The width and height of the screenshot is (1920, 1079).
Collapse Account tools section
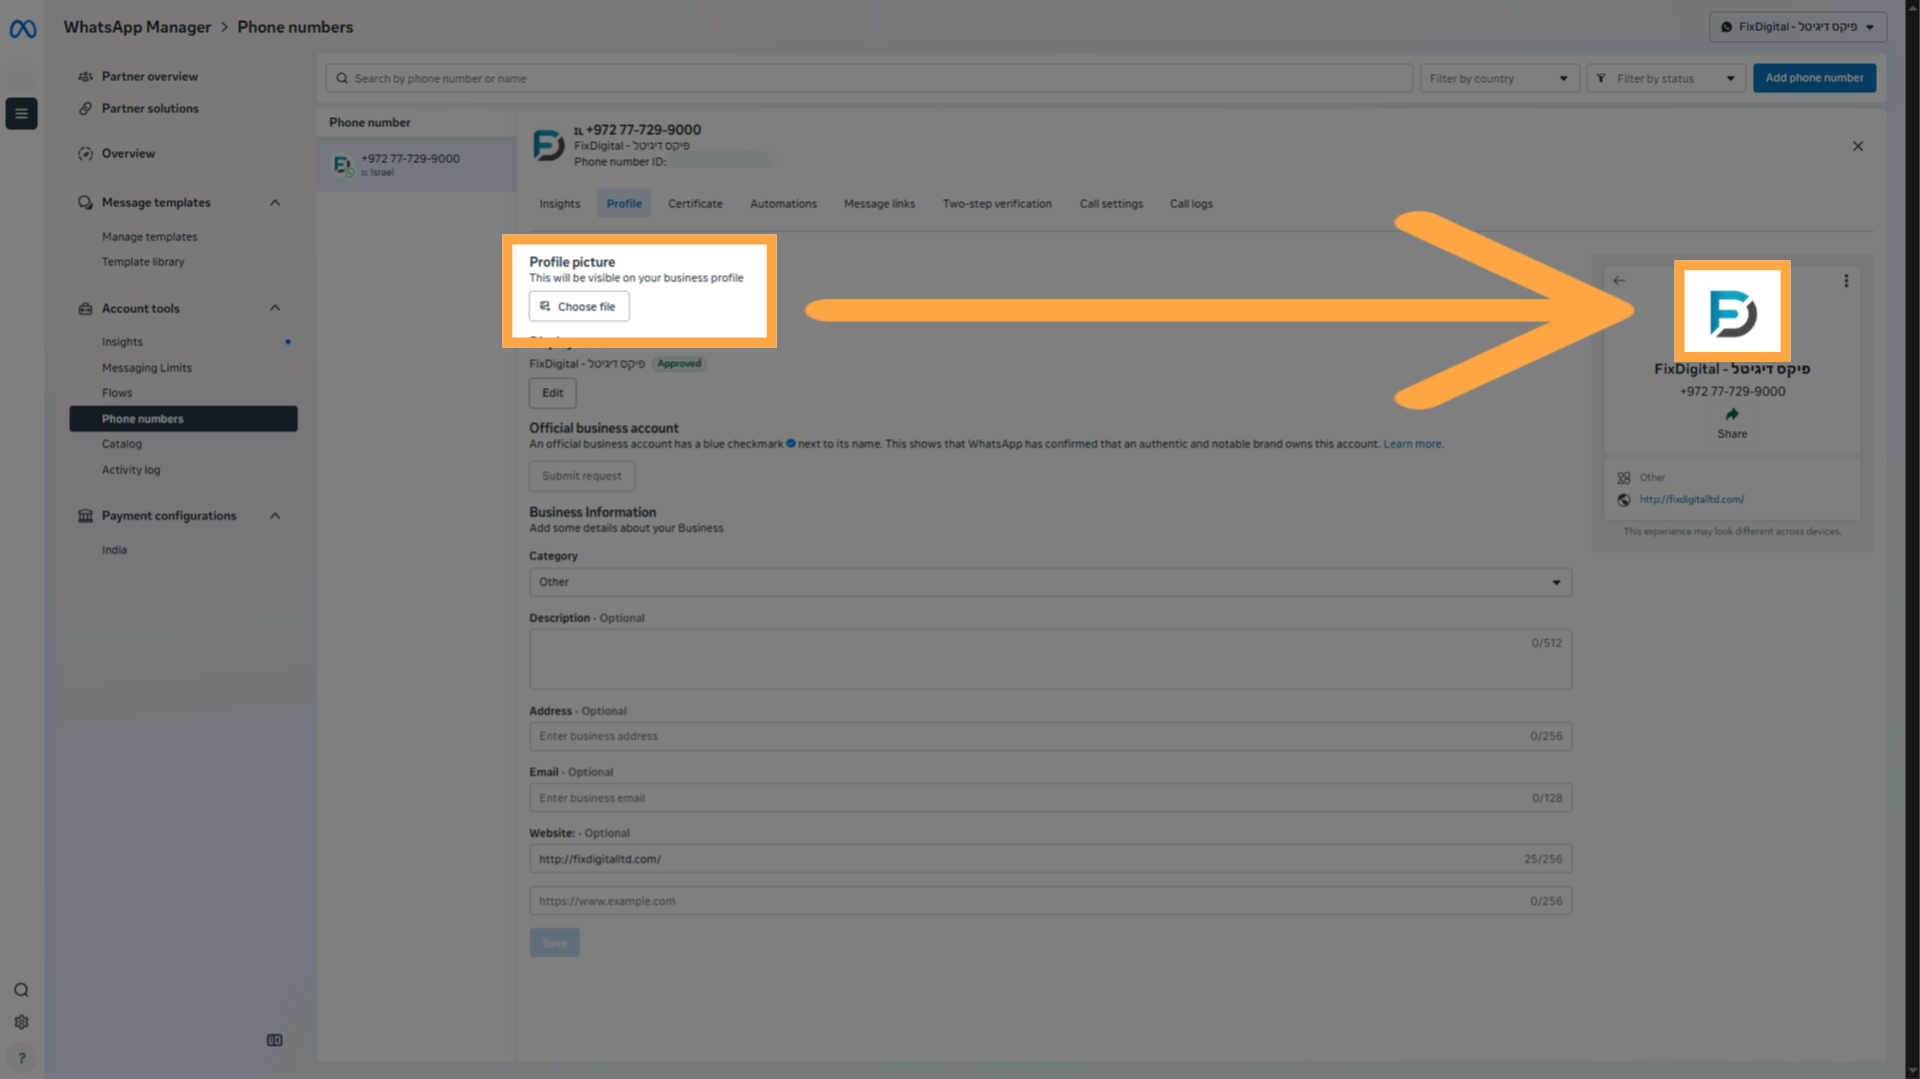275,308
